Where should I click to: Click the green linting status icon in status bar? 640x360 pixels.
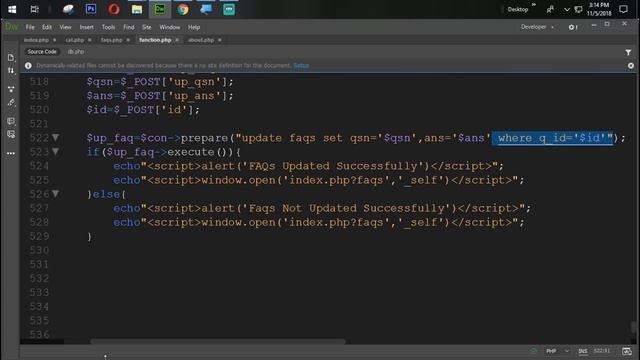click(x=533, y=351)
